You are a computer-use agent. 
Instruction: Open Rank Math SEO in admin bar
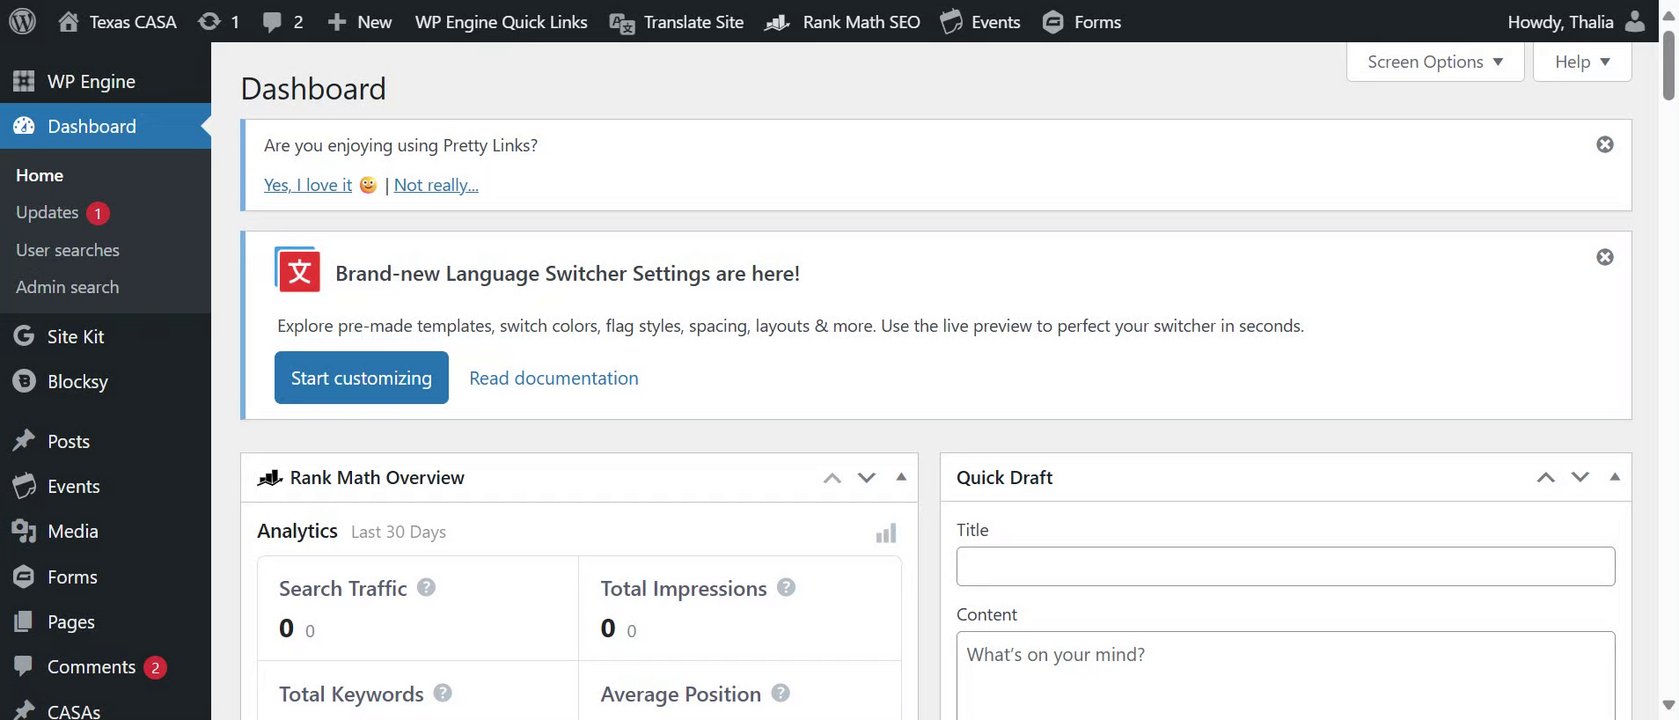tap(842, 21)
